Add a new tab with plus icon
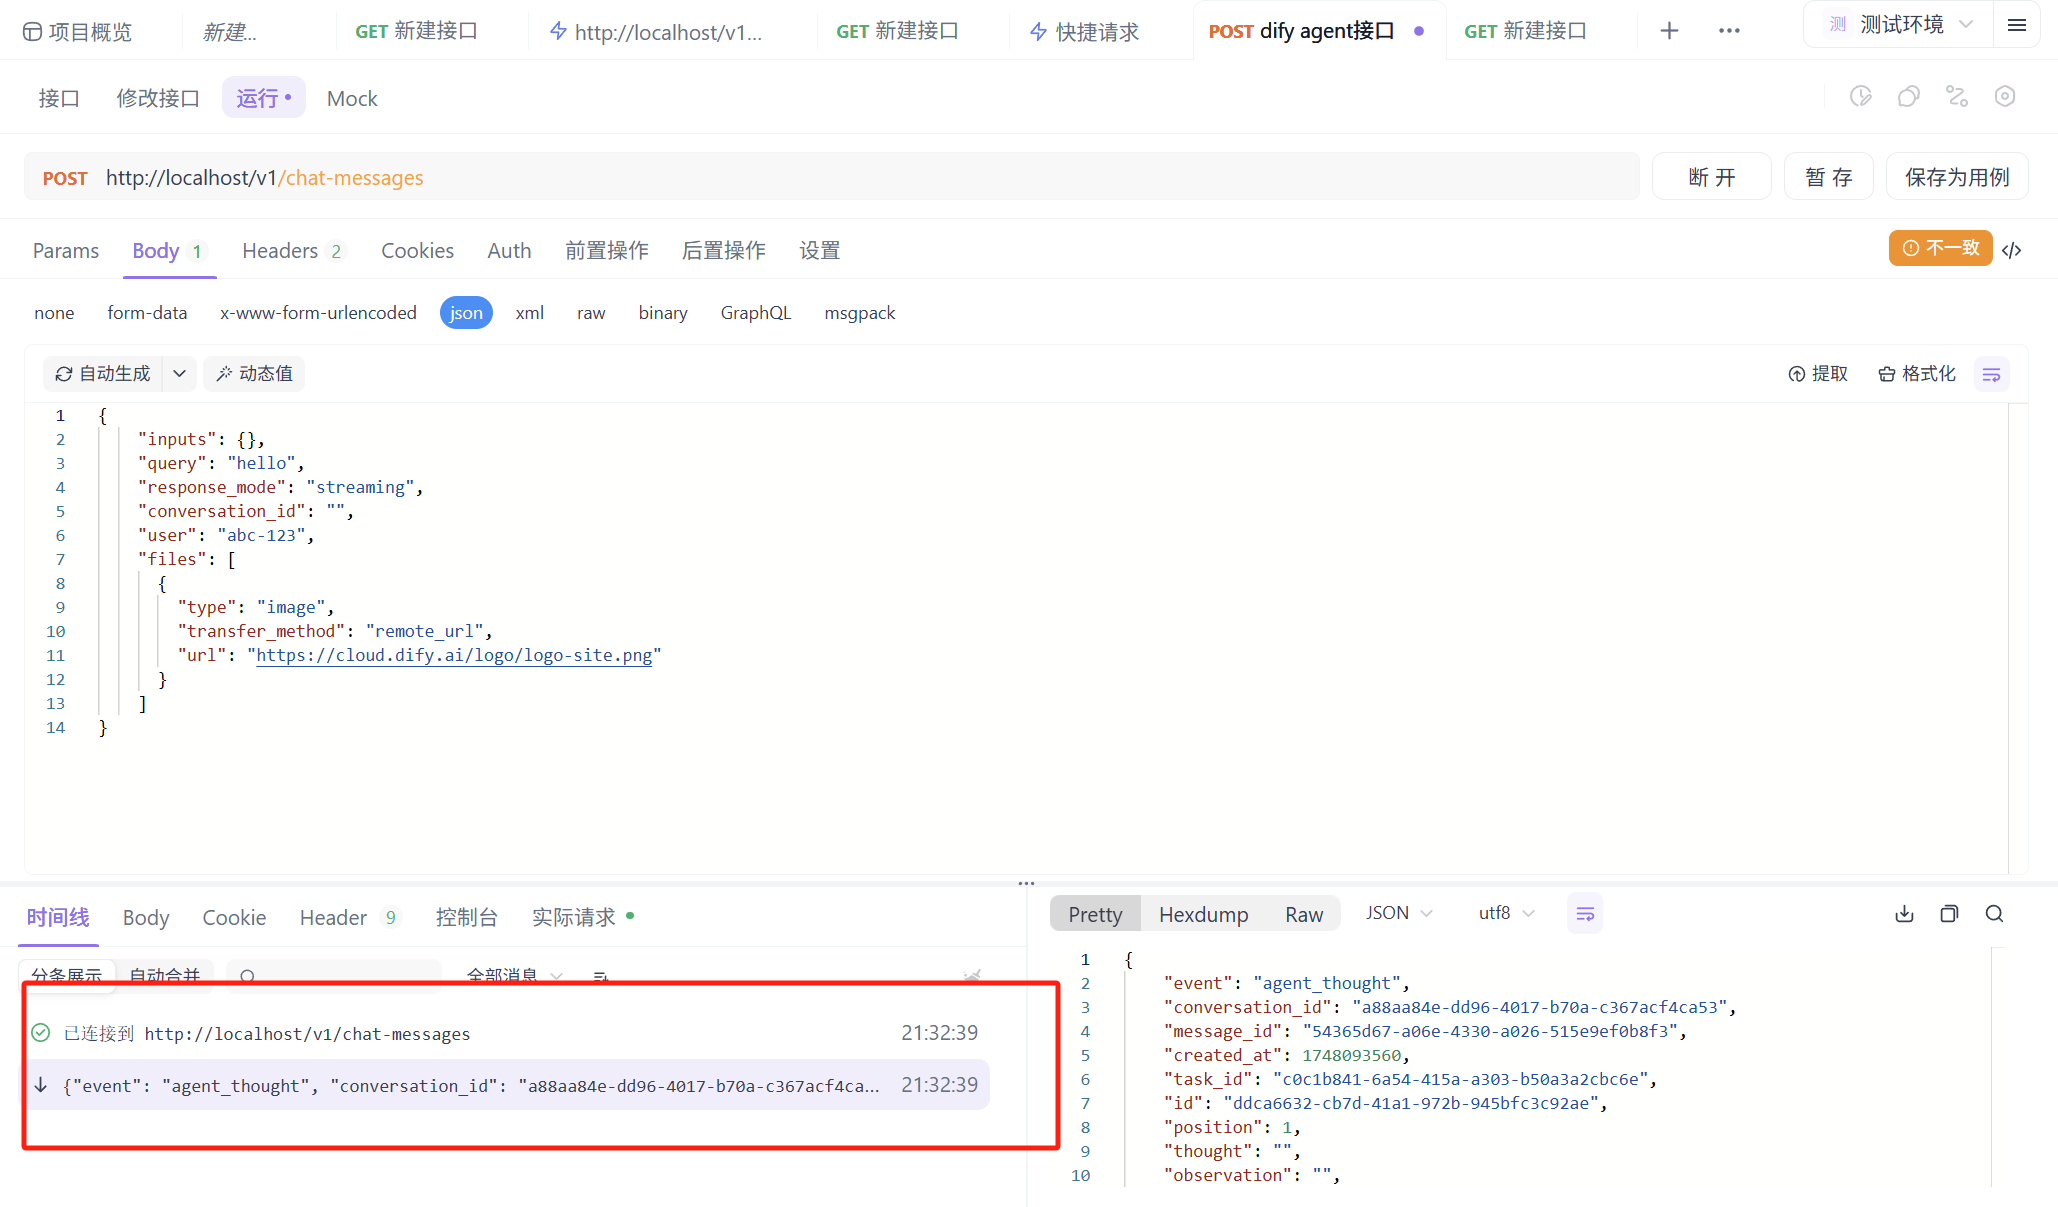This screenshot has width=2058, height=1207. click(1669, 31)
